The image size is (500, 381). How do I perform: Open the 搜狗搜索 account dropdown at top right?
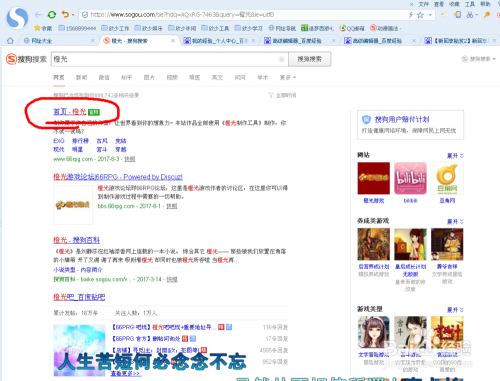[x=479, y=59]
